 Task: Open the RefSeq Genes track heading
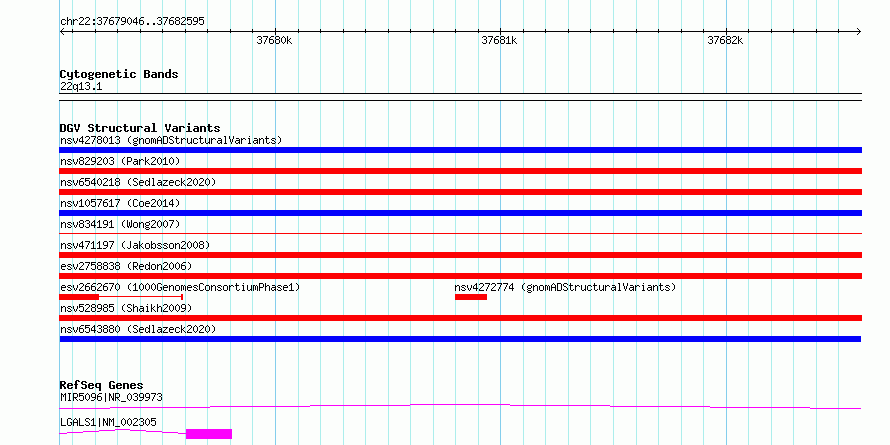point(101,385)
